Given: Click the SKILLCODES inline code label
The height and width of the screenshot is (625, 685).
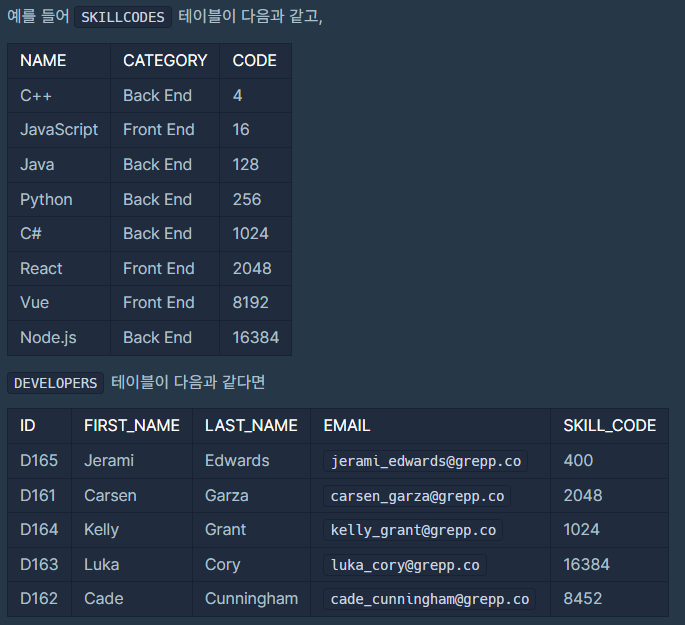Looking at the screenshot, I should click(123, 17).
